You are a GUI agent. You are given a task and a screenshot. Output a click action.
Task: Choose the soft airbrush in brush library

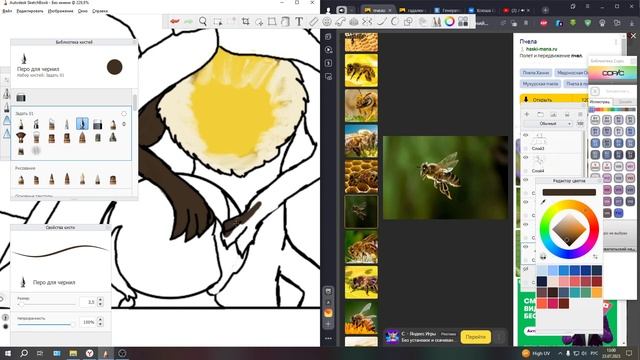point(36,151)
